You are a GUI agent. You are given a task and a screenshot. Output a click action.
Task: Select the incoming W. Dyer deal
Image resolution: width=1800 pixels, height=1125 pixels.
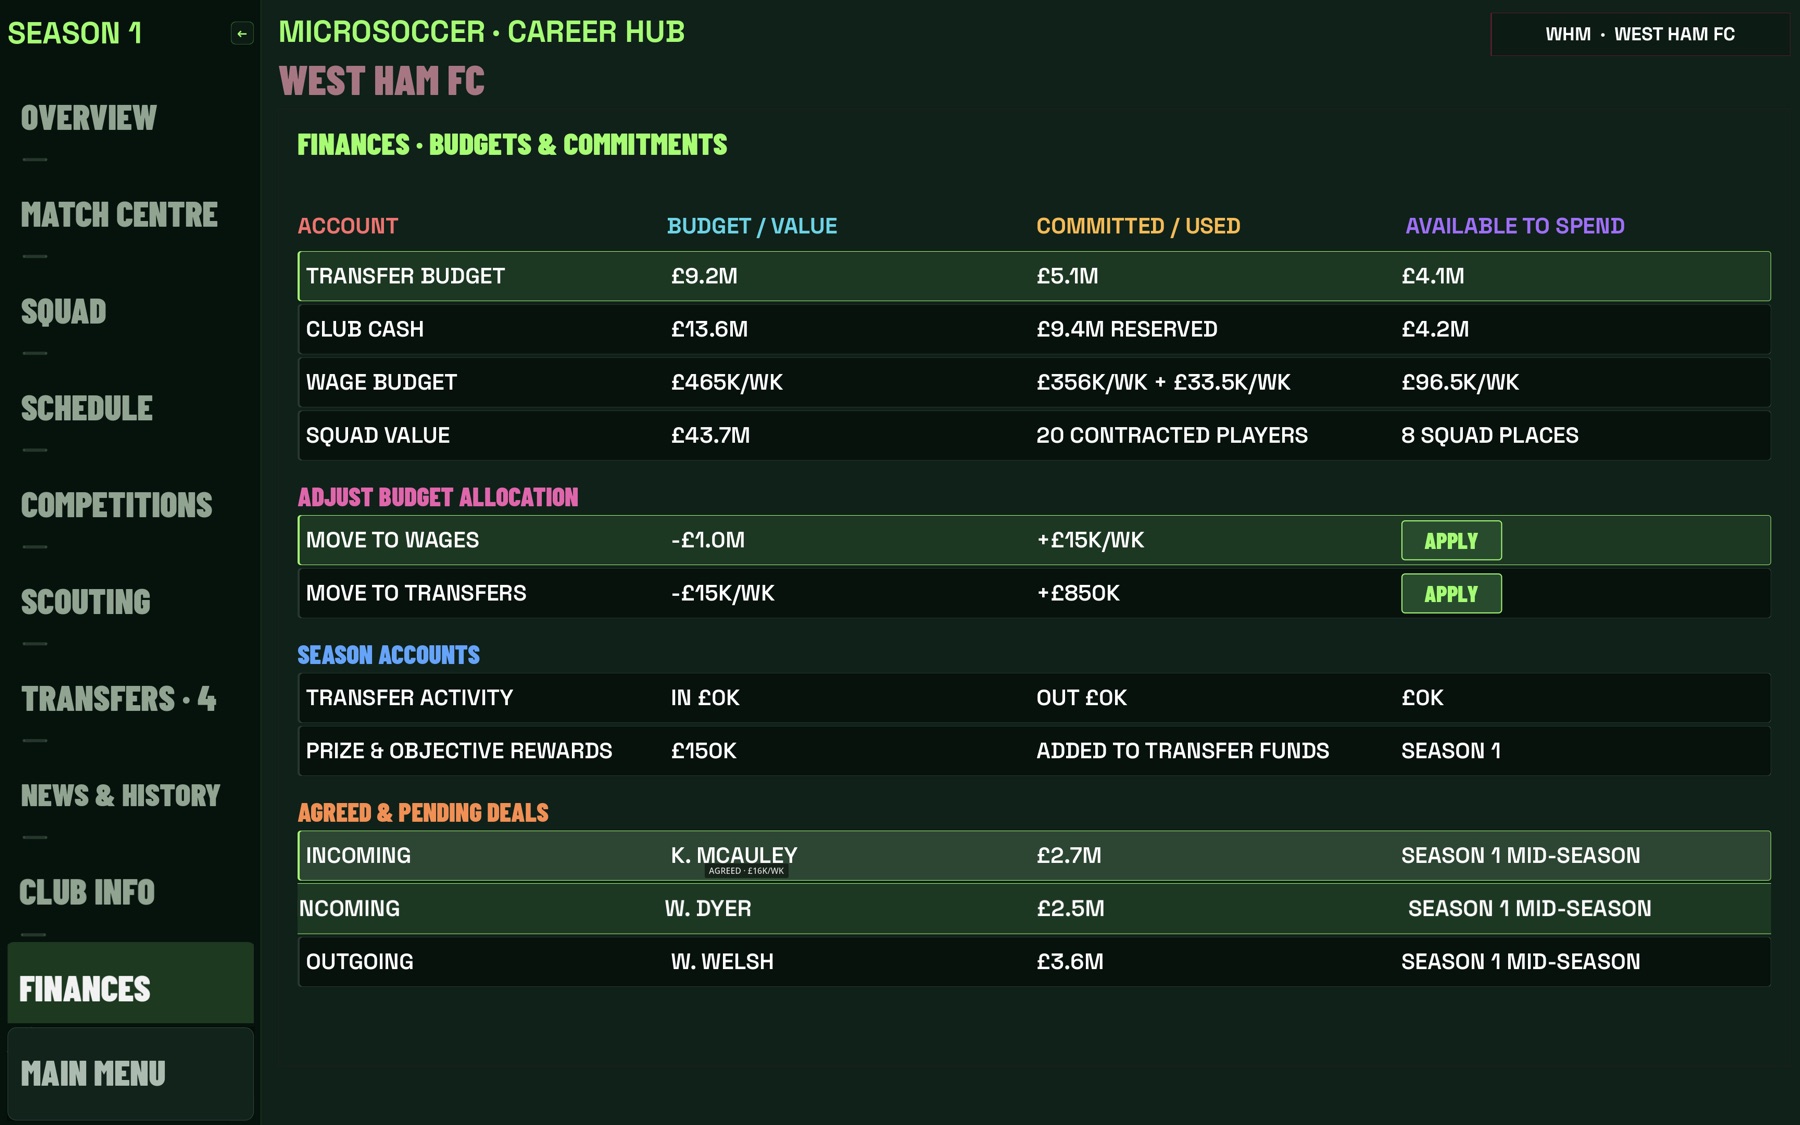pos(1034,909)
